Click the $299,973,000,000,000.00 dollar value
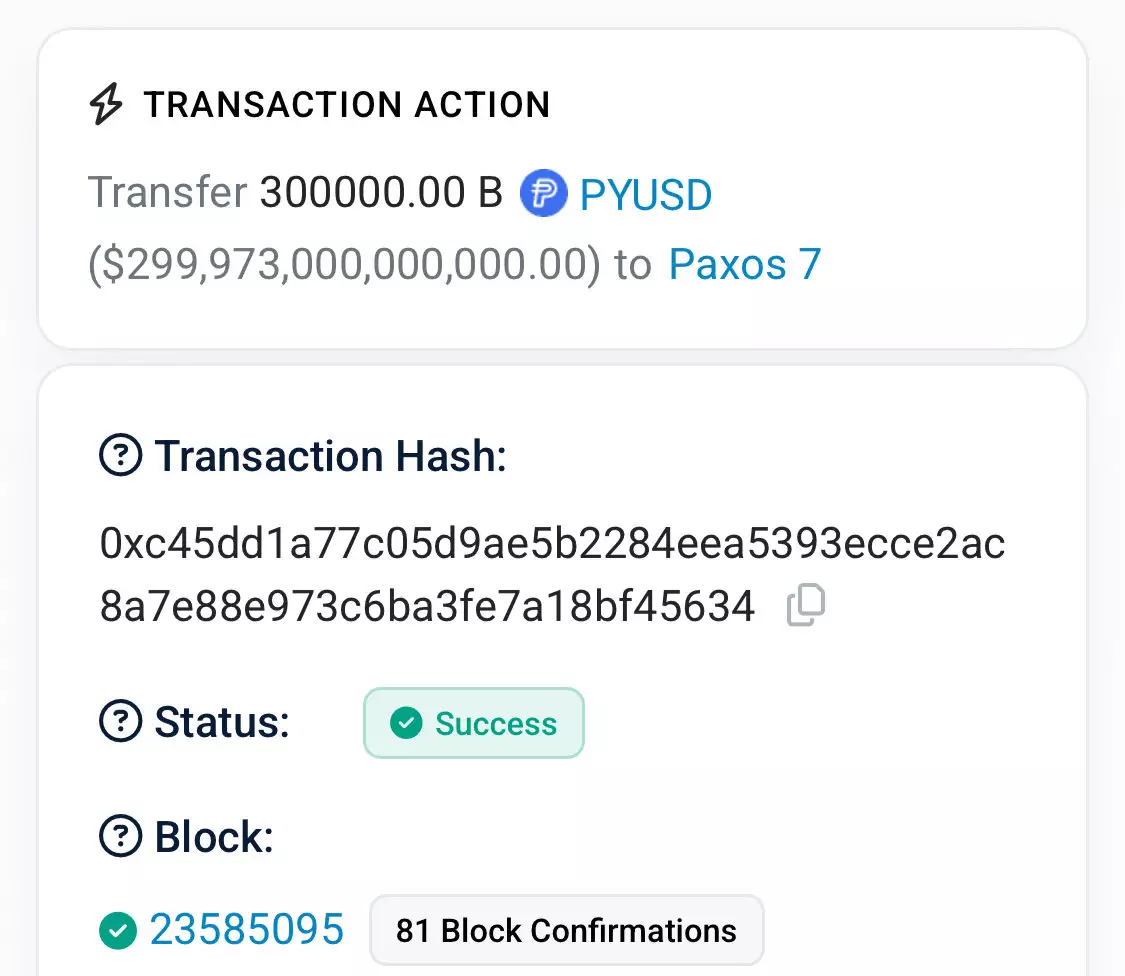1125x976 pixels. [344, 265]
